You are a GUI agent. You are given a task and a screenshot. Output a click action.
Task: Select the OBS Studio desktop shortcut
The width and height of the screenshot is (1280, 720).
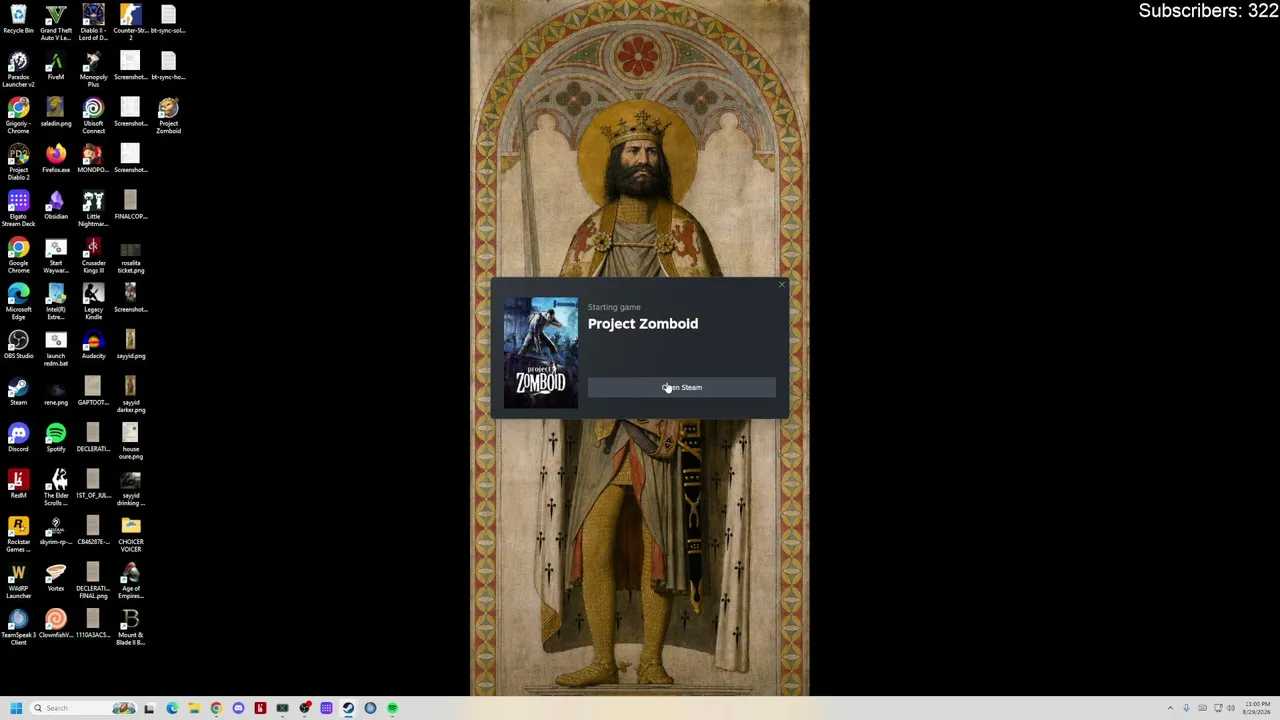click(18, 345)
